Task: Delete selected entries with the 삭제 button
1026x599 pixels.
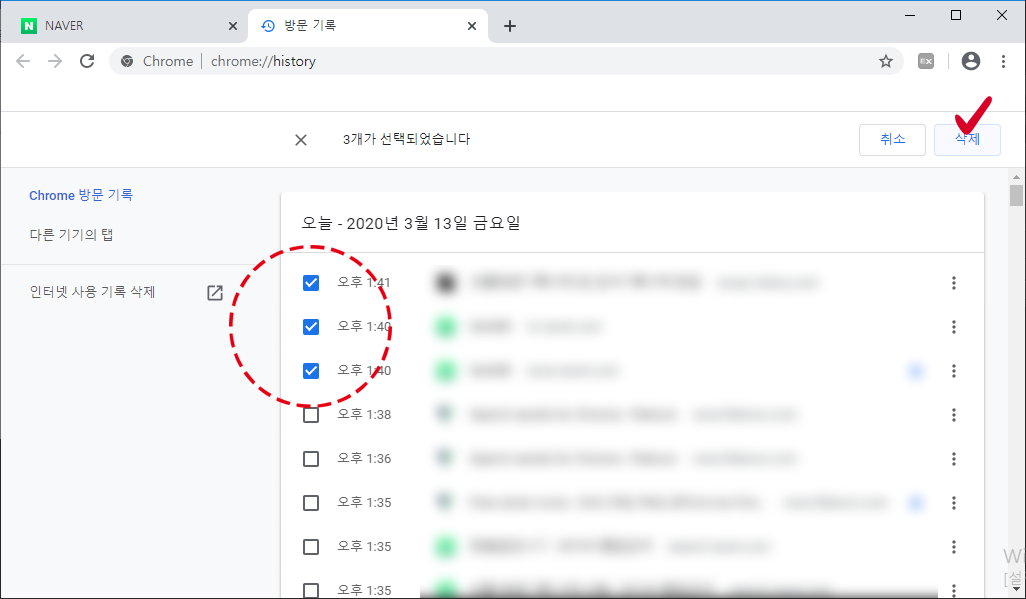Action: [x=967, y=139]
